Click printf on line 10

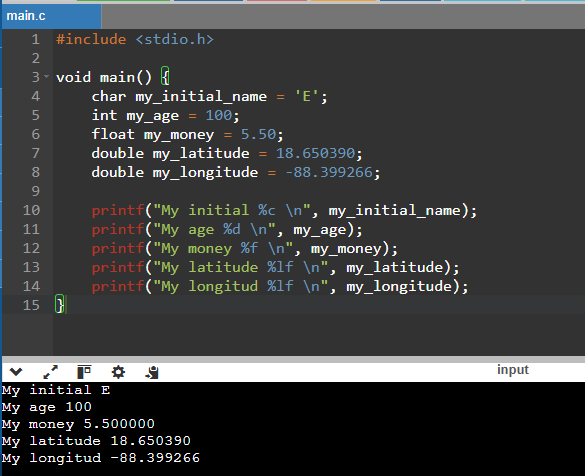(118, 210)
